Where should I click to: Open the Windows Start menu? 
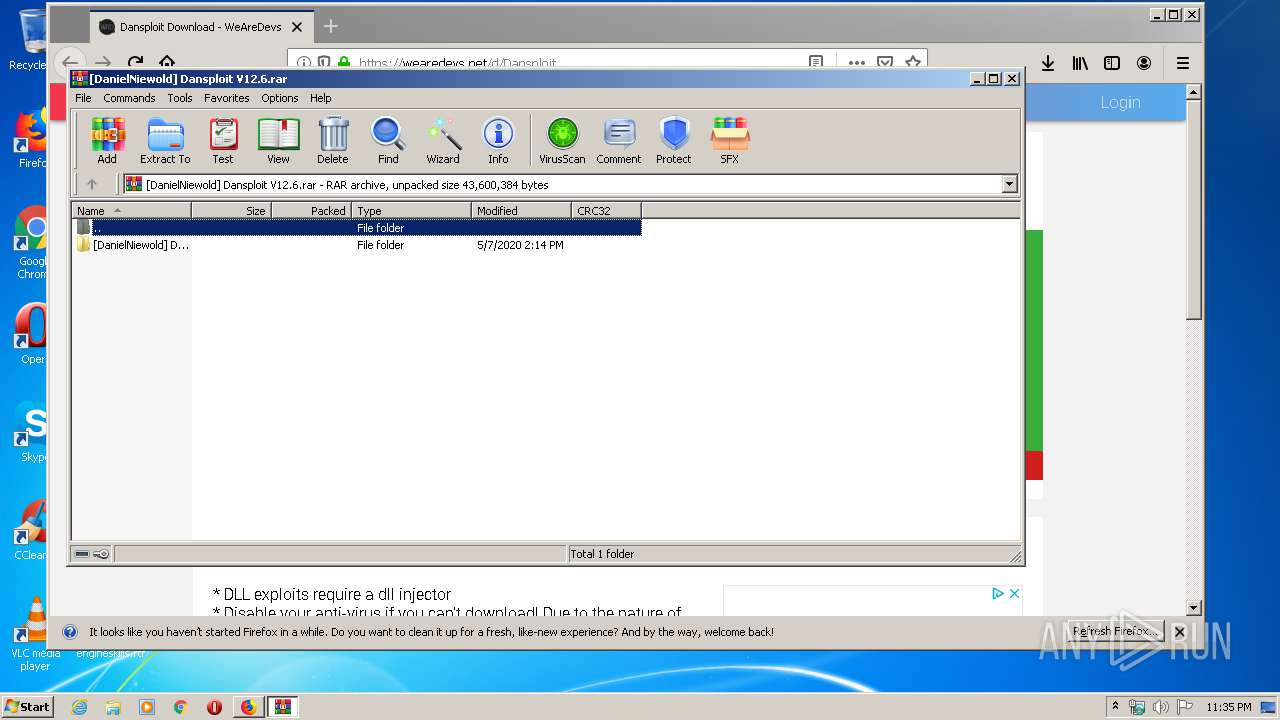coord(28,707)
